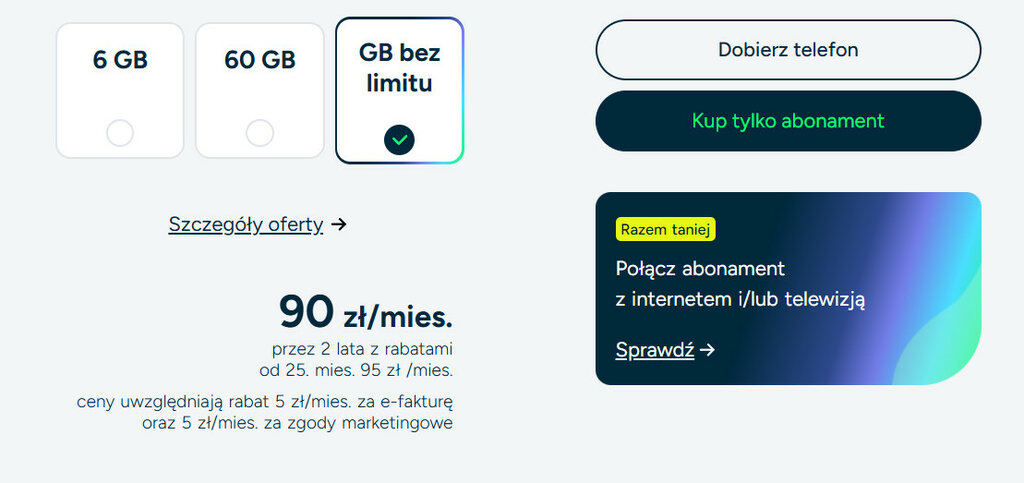Click the 90 zł/mies. price

[x=365, y=312]
